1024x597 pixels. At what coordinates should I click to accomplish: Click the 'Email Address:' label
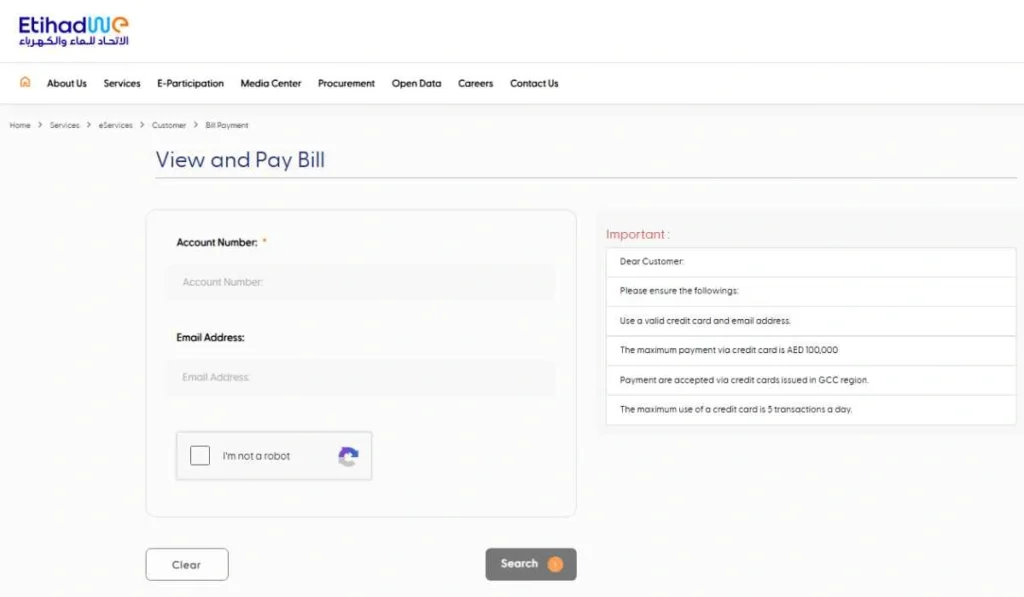click(210, 338)
